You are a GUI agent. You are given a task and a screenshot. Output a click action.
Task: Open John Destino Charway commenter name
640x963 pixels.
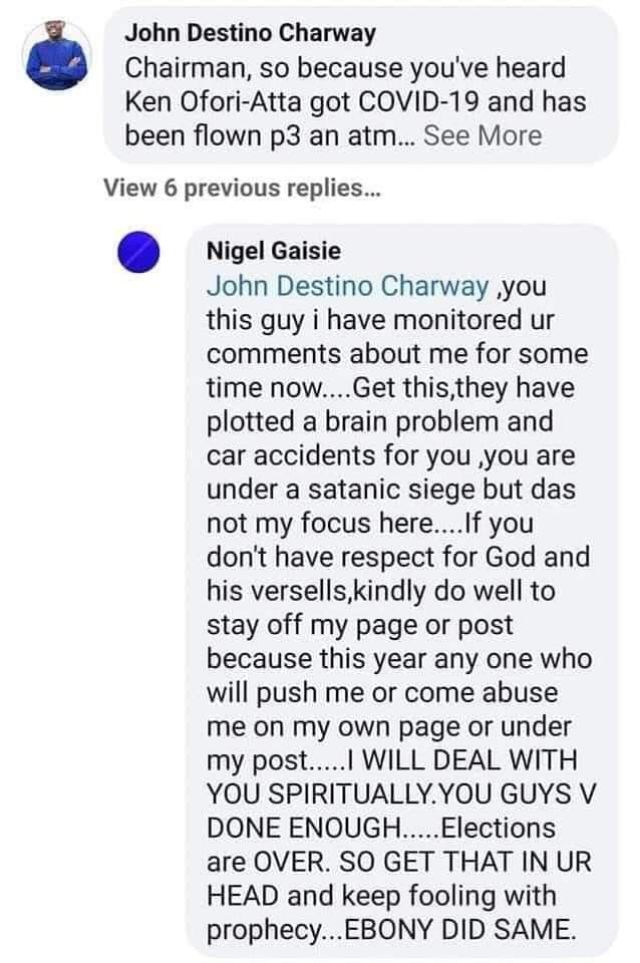tap(250, 33)
